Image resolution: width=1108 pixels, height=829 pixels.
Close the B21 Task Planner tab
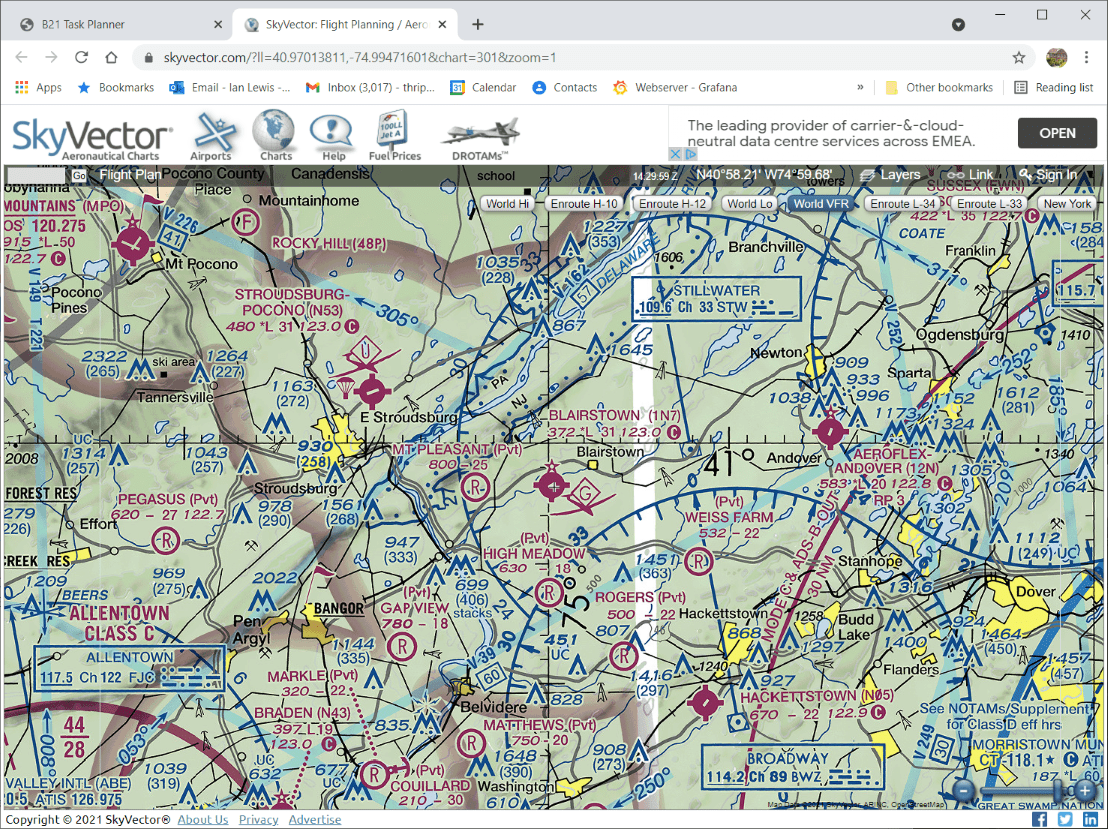[218, 24]
